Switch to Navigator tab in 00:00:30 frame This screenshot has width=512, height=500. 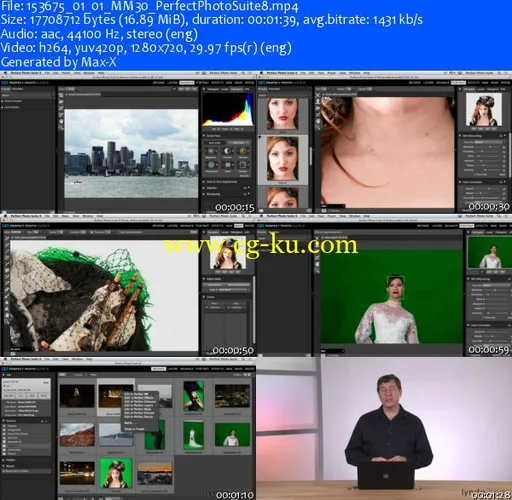pos(469,89)
